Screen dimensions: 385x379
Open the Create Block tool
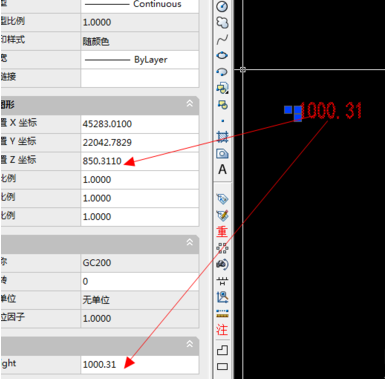click(x=222, y=105)
